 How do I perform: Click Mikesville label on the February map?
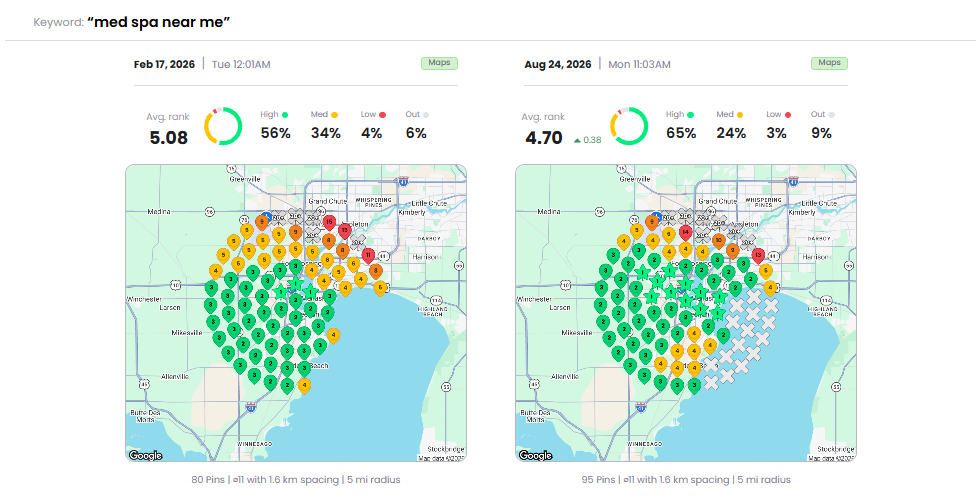187,333
